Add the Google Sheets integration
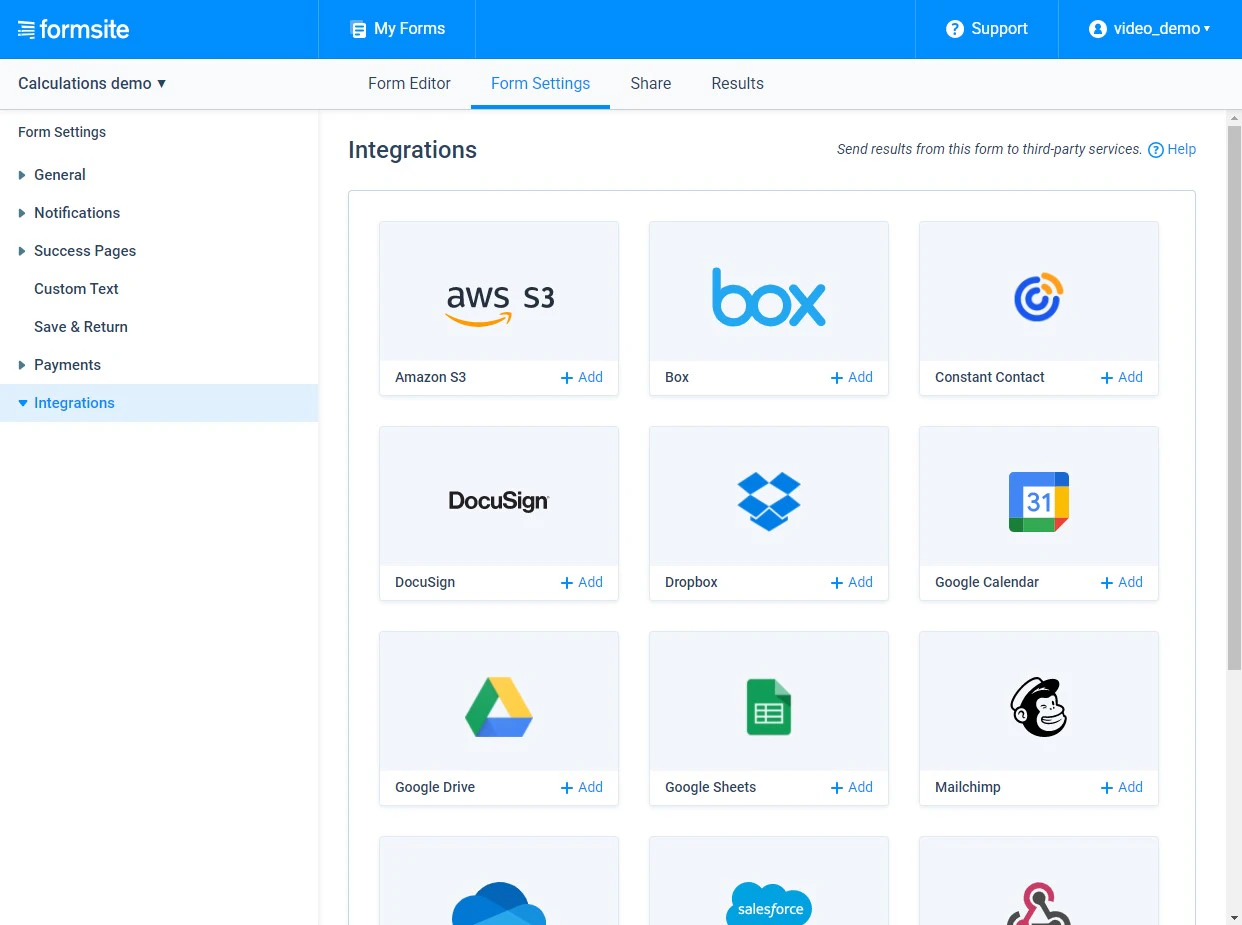The image size is (1242, 925). point(851,787)
